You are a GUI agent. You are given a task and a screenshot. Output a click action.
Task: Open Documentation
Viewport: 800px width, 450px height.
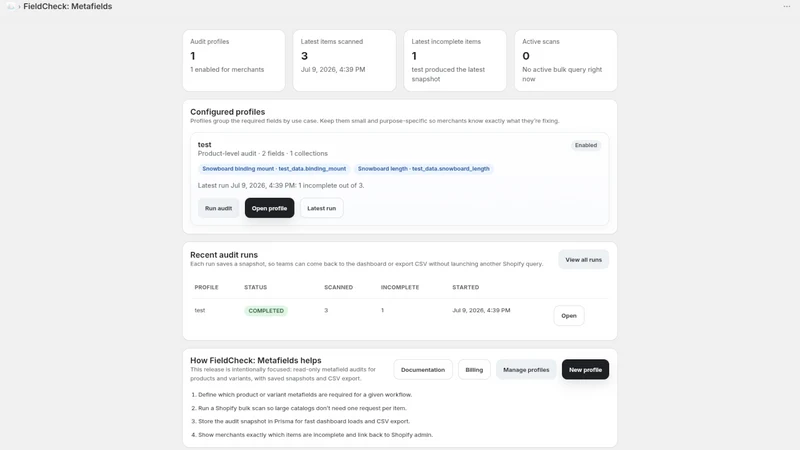pos(422,370)
